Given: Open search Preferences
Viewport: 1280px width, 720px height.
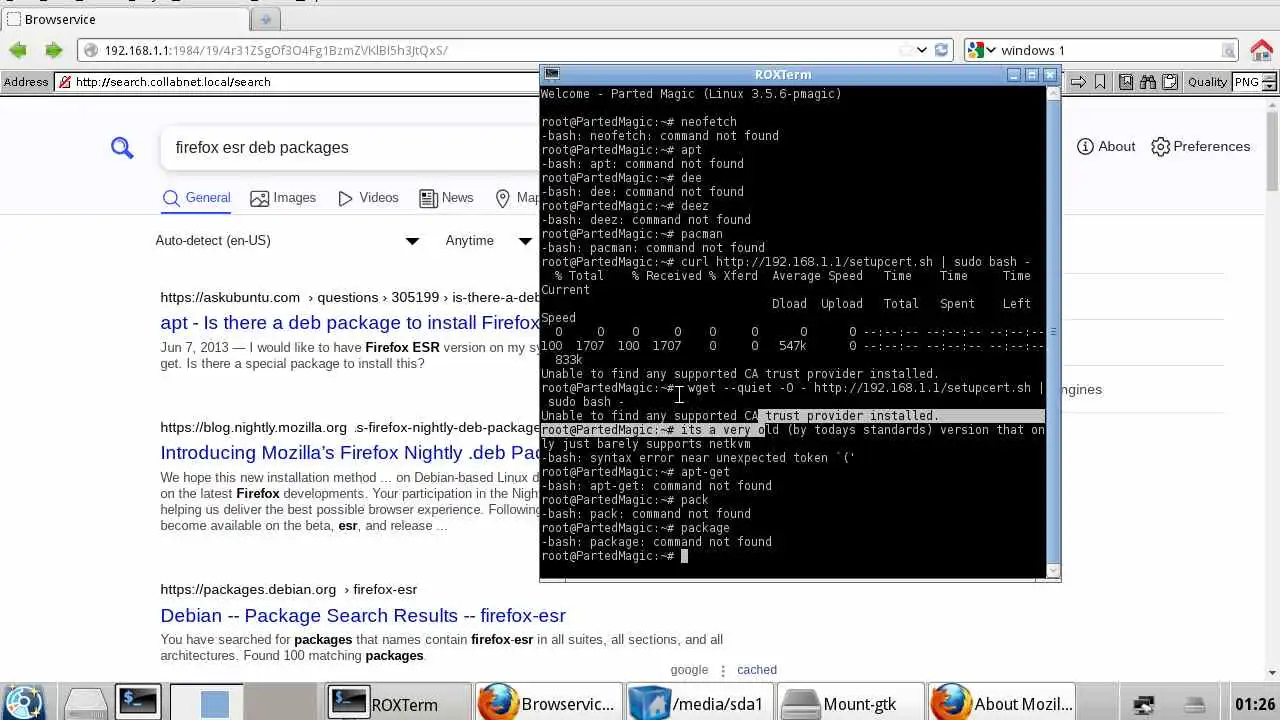Looking at the screenshot, I should [x=1200, y=146].
